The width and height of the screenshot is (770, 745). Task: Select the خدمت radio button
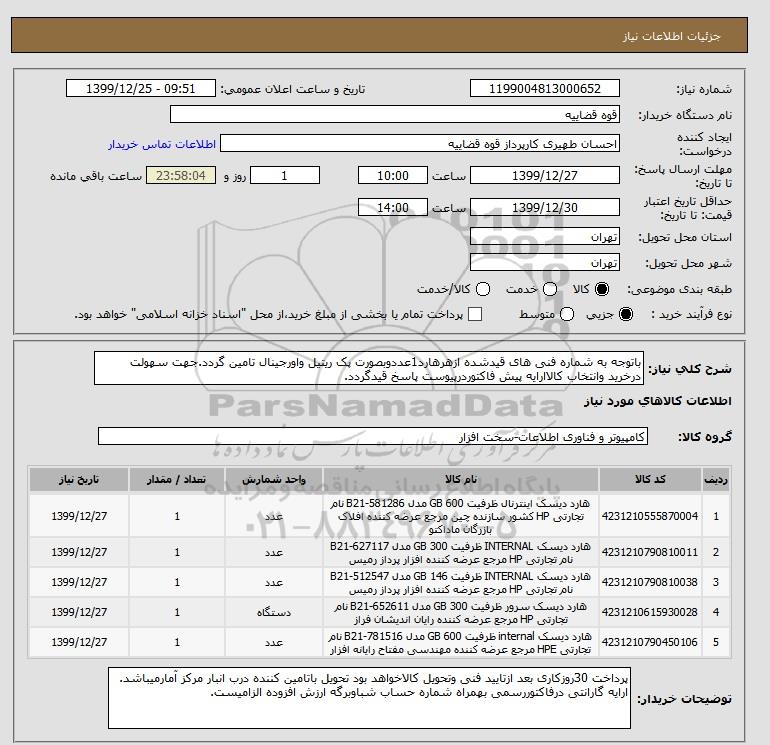point(550,289)
